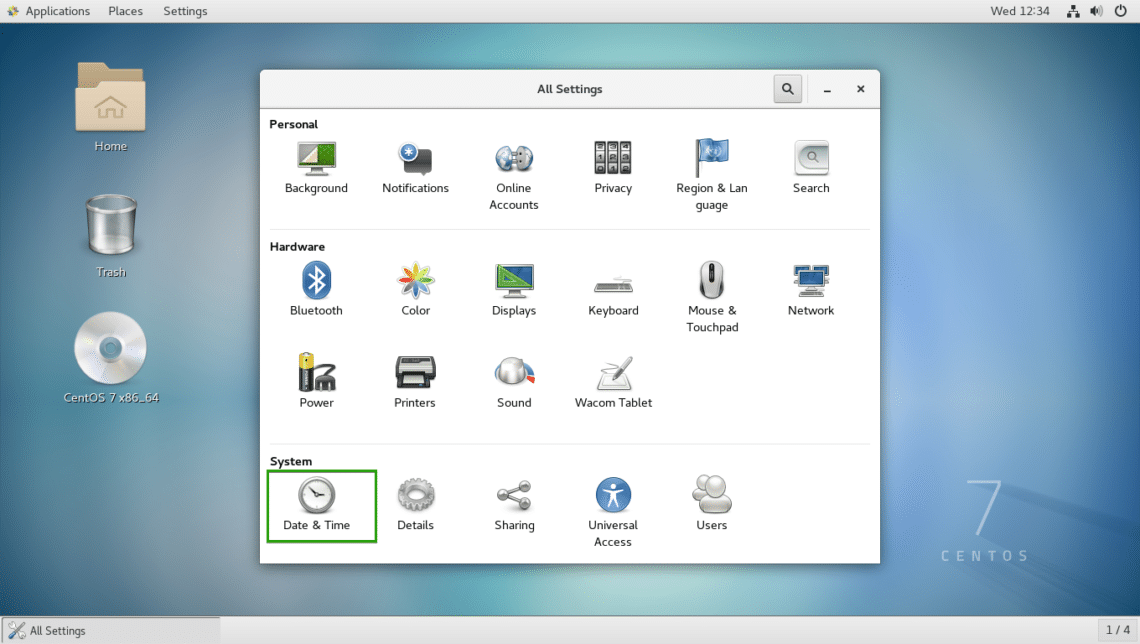Open Power settings
The width and height of the screenshot is (1140, 644).
click(316, 380)
